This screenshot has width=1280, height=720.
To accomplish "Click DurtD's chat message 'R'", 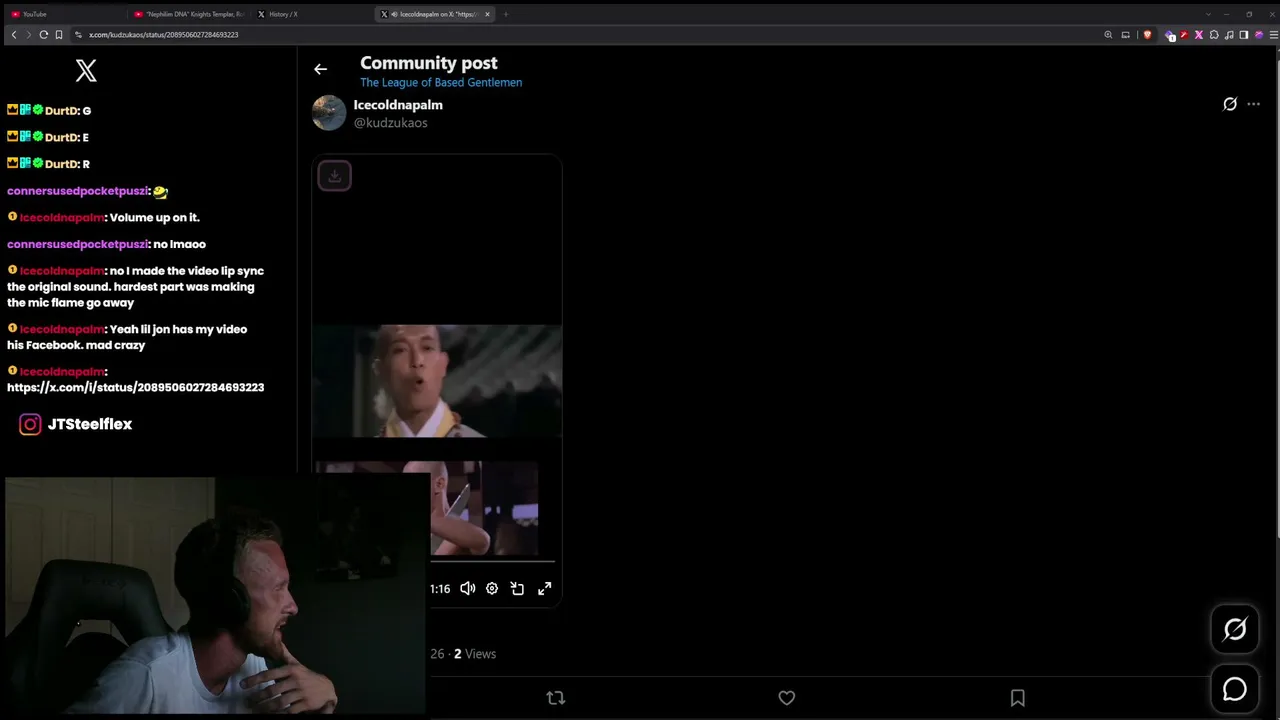I will pyautogui.click(x=86, y=164).
